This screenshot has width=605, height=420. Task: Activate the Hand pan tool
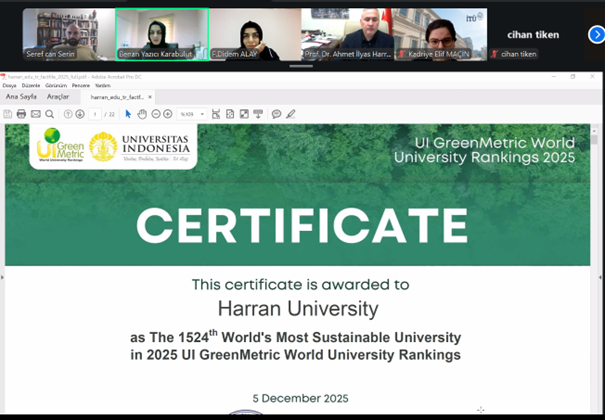pyautogui.click(x=142, y=114)
